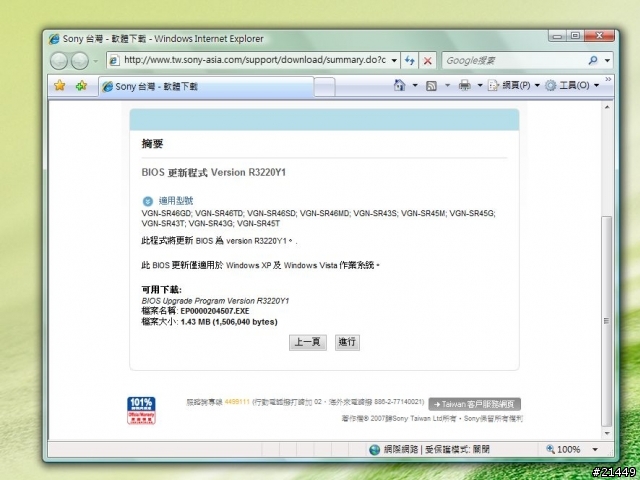Click the BIOS 更新程式 Version R3220Y1 heading
Viewport: 640px width, 480px height.
[213, 172]
